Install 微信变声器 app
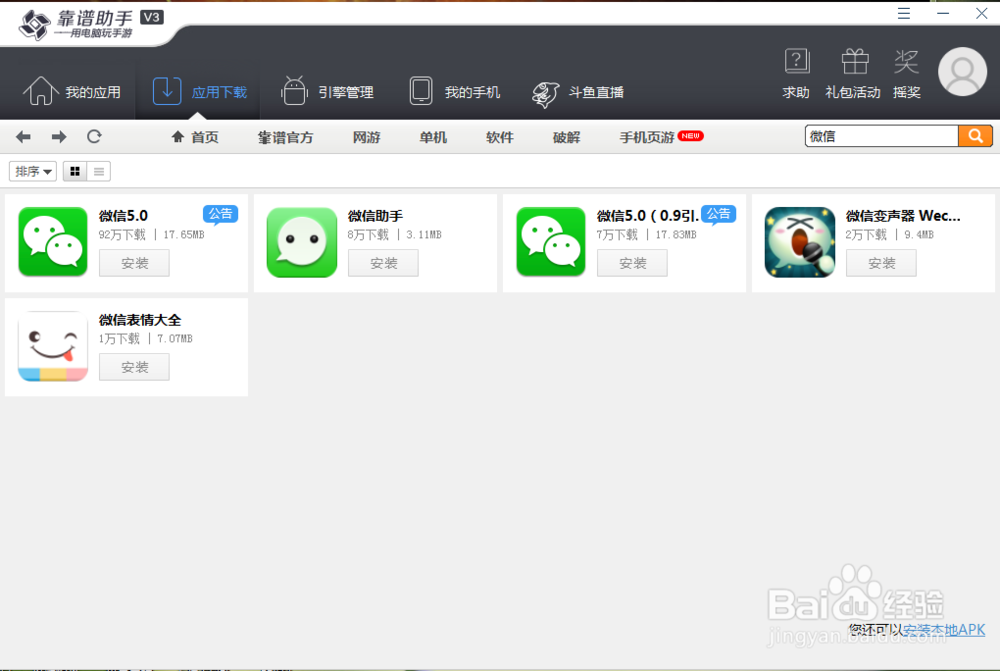Screen dimensions: 1000x671 pos(881,263)
